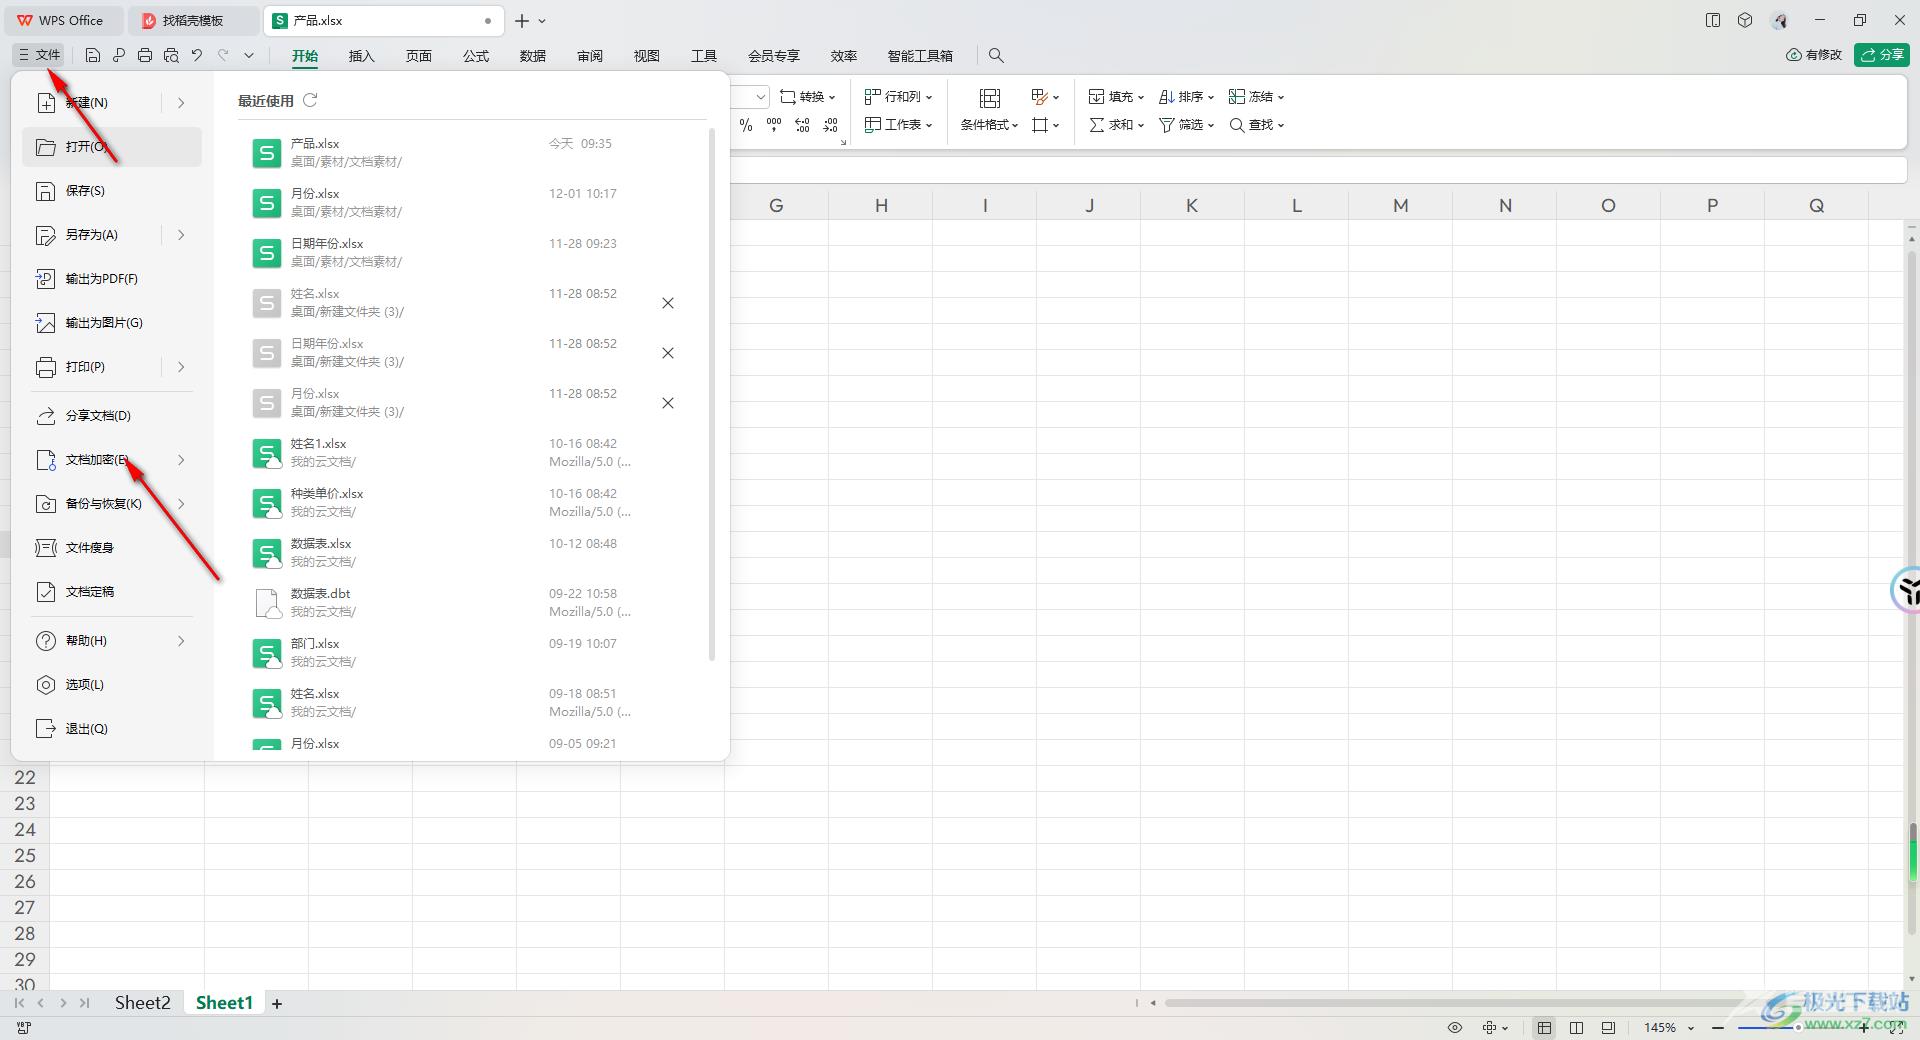Screen dimensions: 1920x1040
Task: Click zoom out minus button
Action: (x=1718, y=1028)
